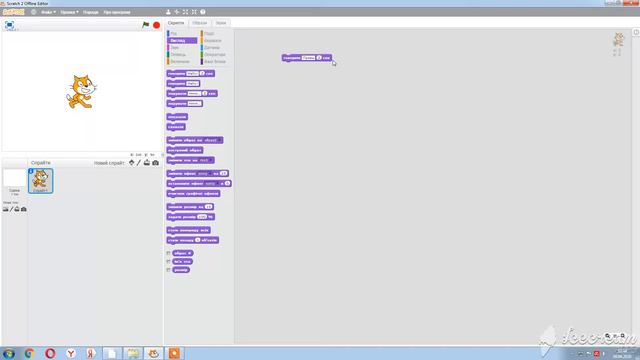Zoom in on the scripts area
The width and height of the screenshot is (640, 360).
coord(623,336)
